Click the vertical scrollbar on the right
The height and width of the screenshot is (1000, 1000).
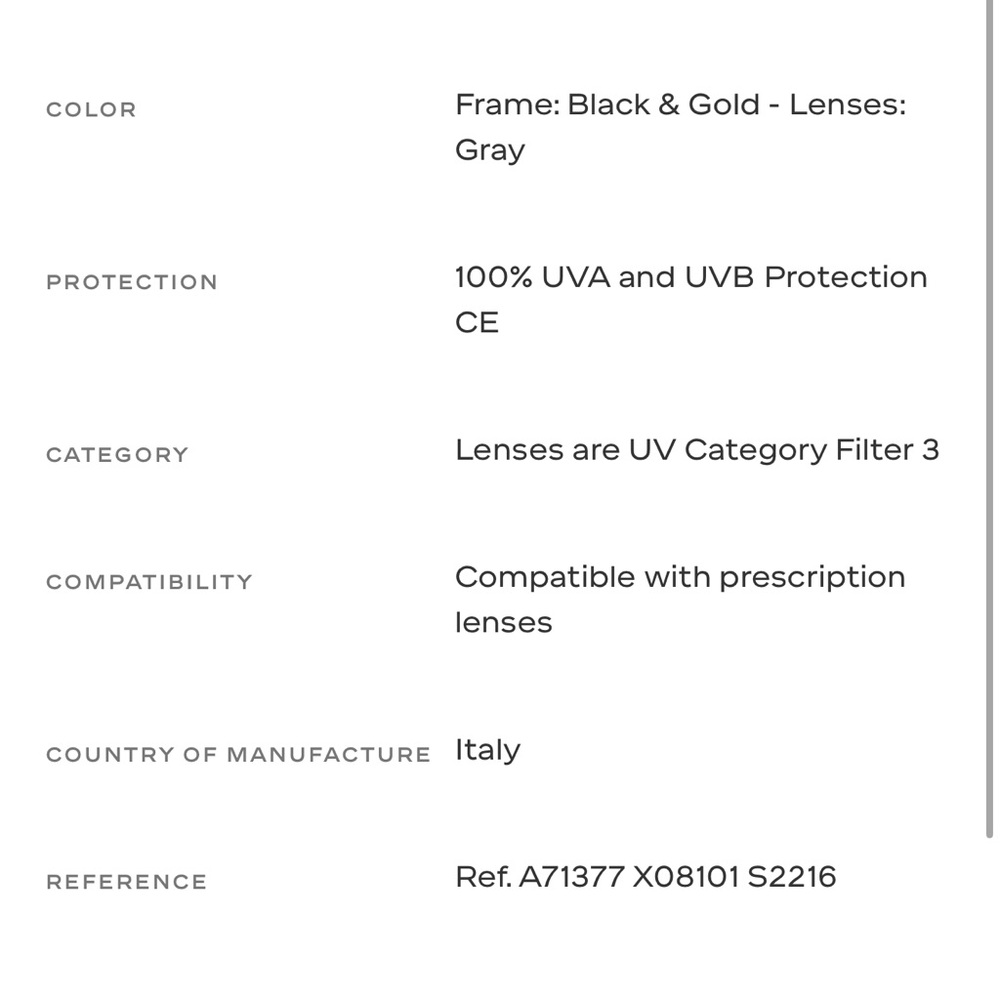[989, 418]
